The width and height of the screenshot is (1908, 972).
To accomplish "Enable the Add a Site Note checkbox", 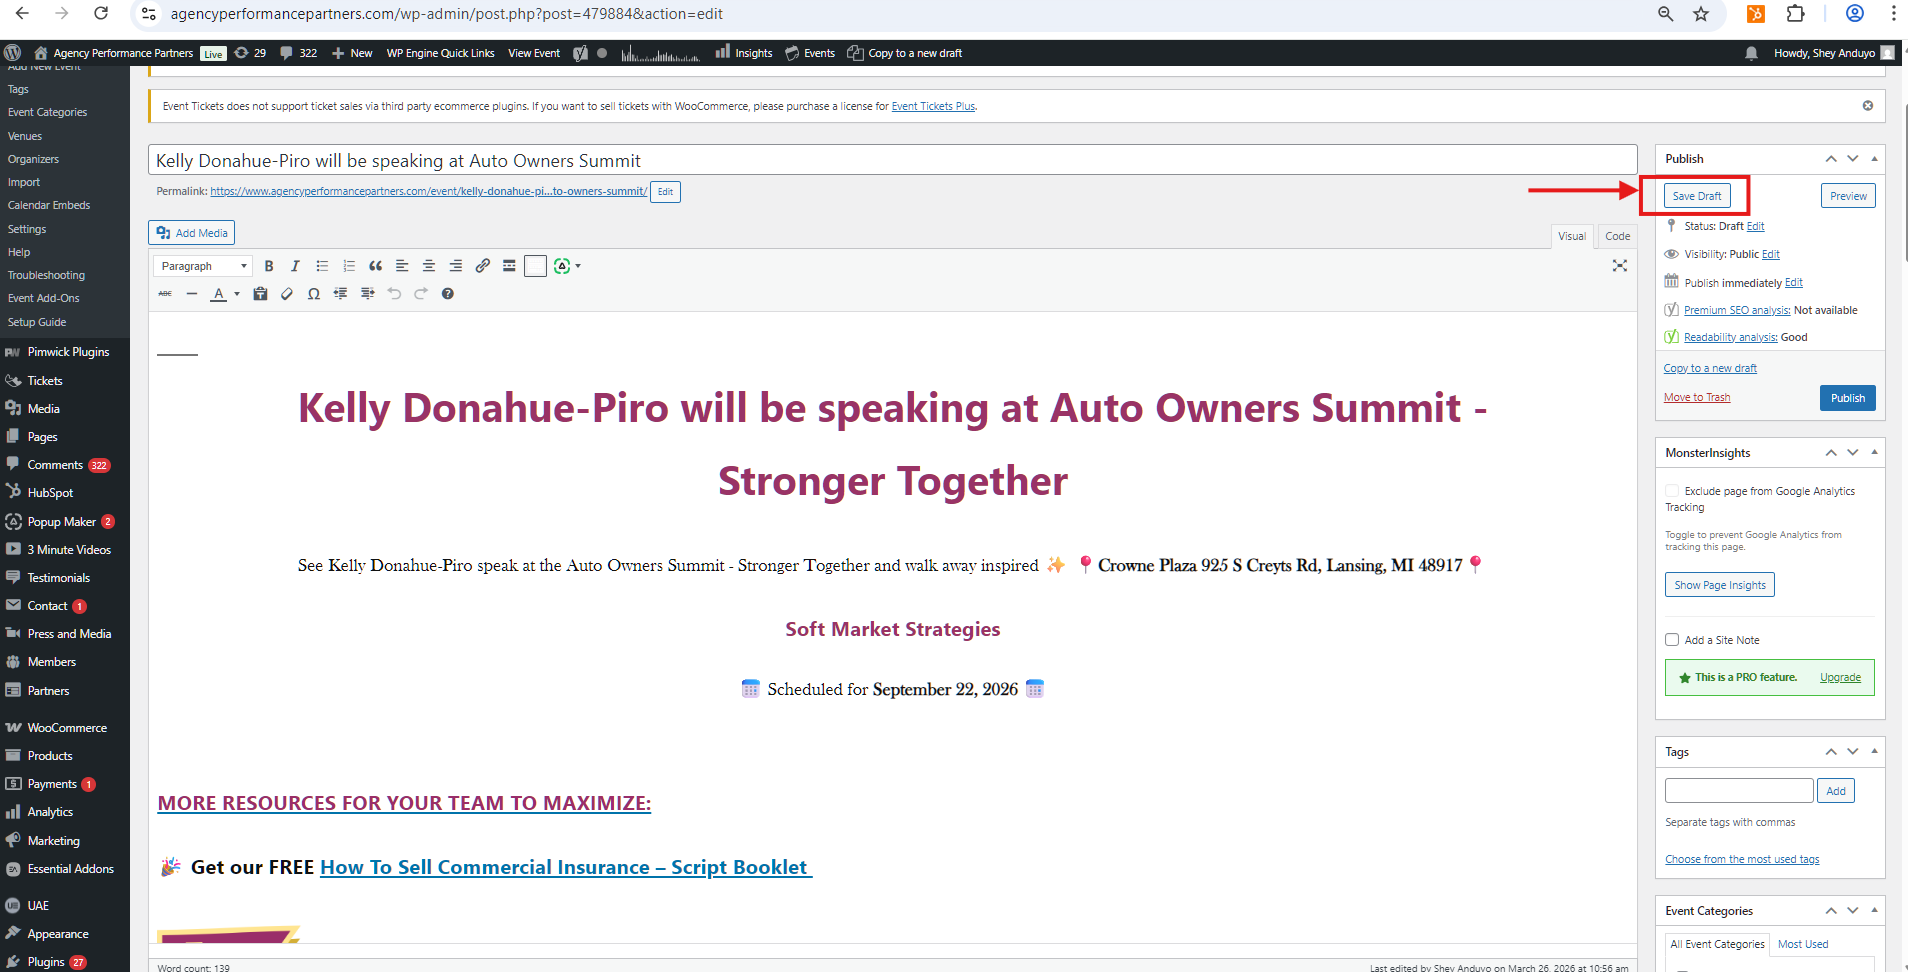I will 1672,640.
